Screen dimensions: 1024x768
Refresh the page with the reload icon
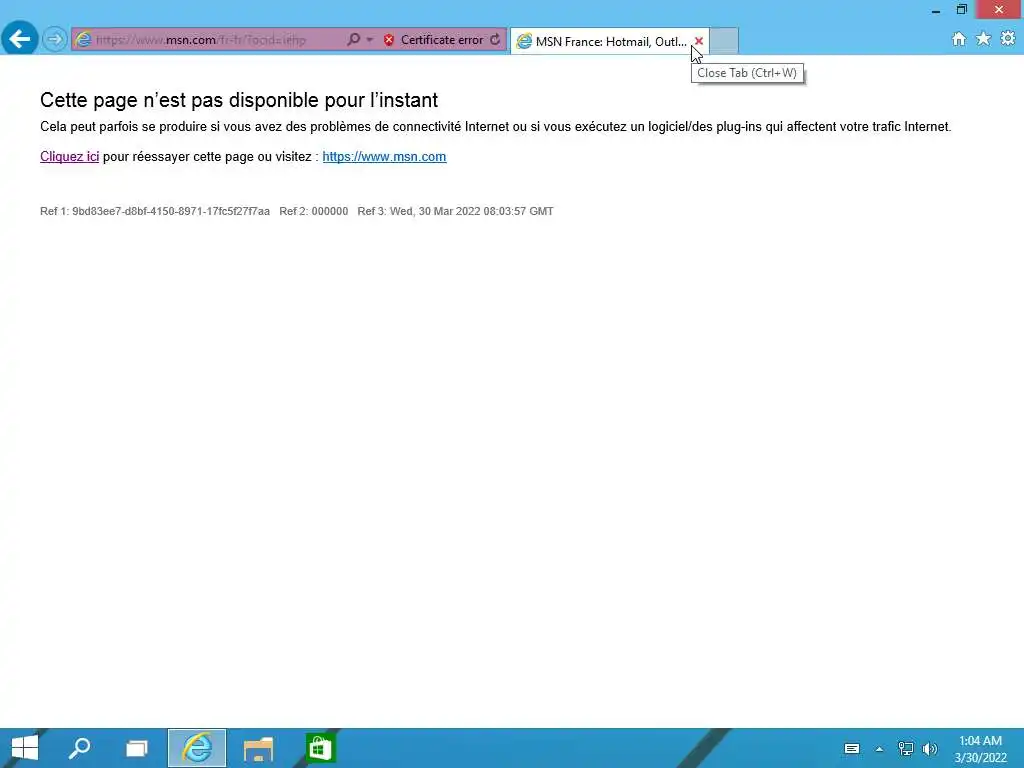point(495,40)
